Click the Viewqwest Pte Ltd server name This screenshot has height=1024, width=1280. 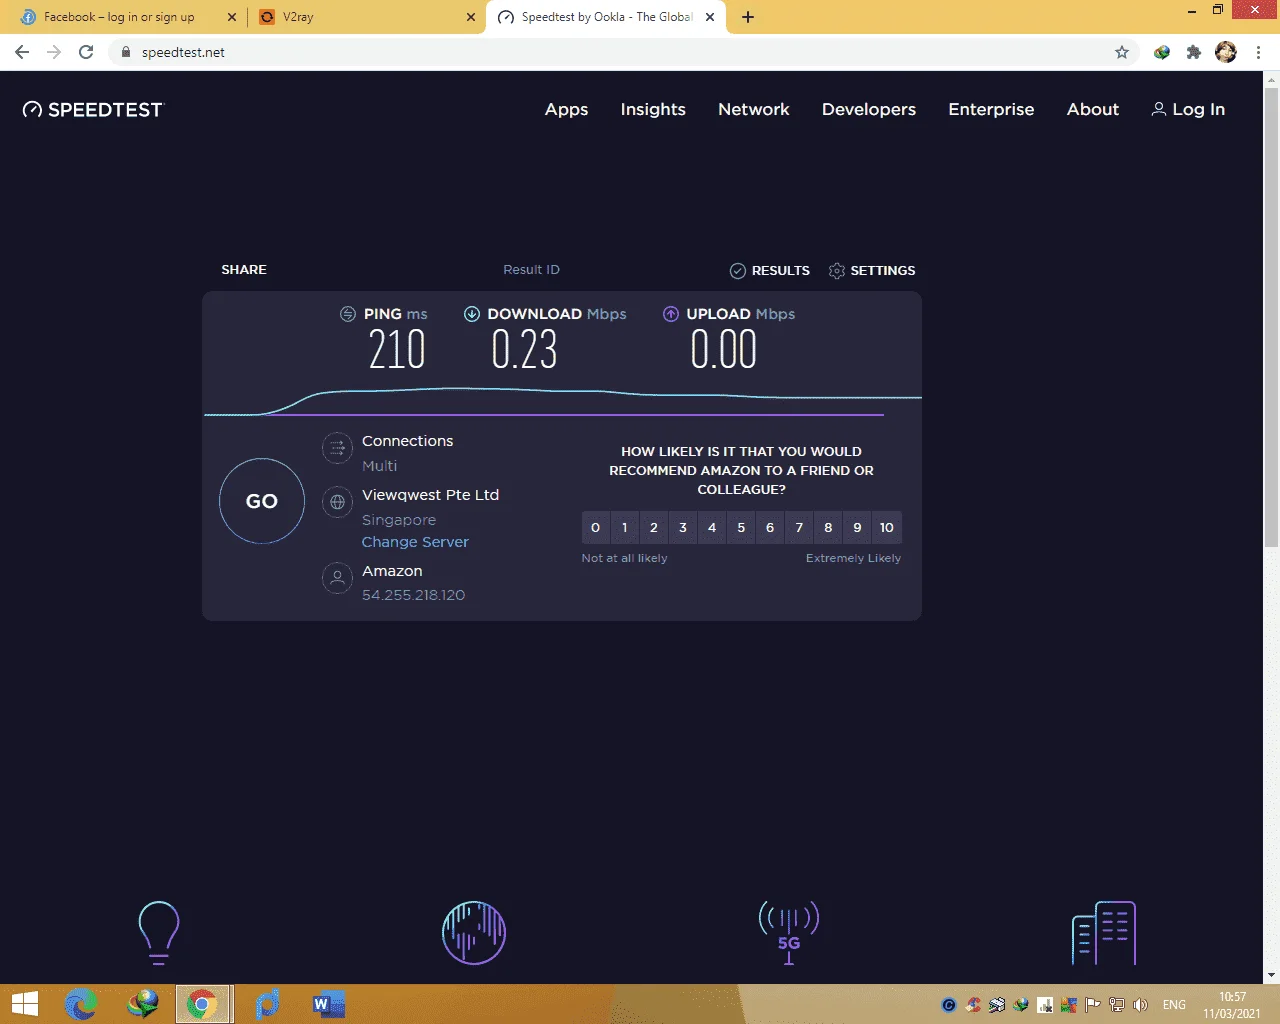click(430, 495)
